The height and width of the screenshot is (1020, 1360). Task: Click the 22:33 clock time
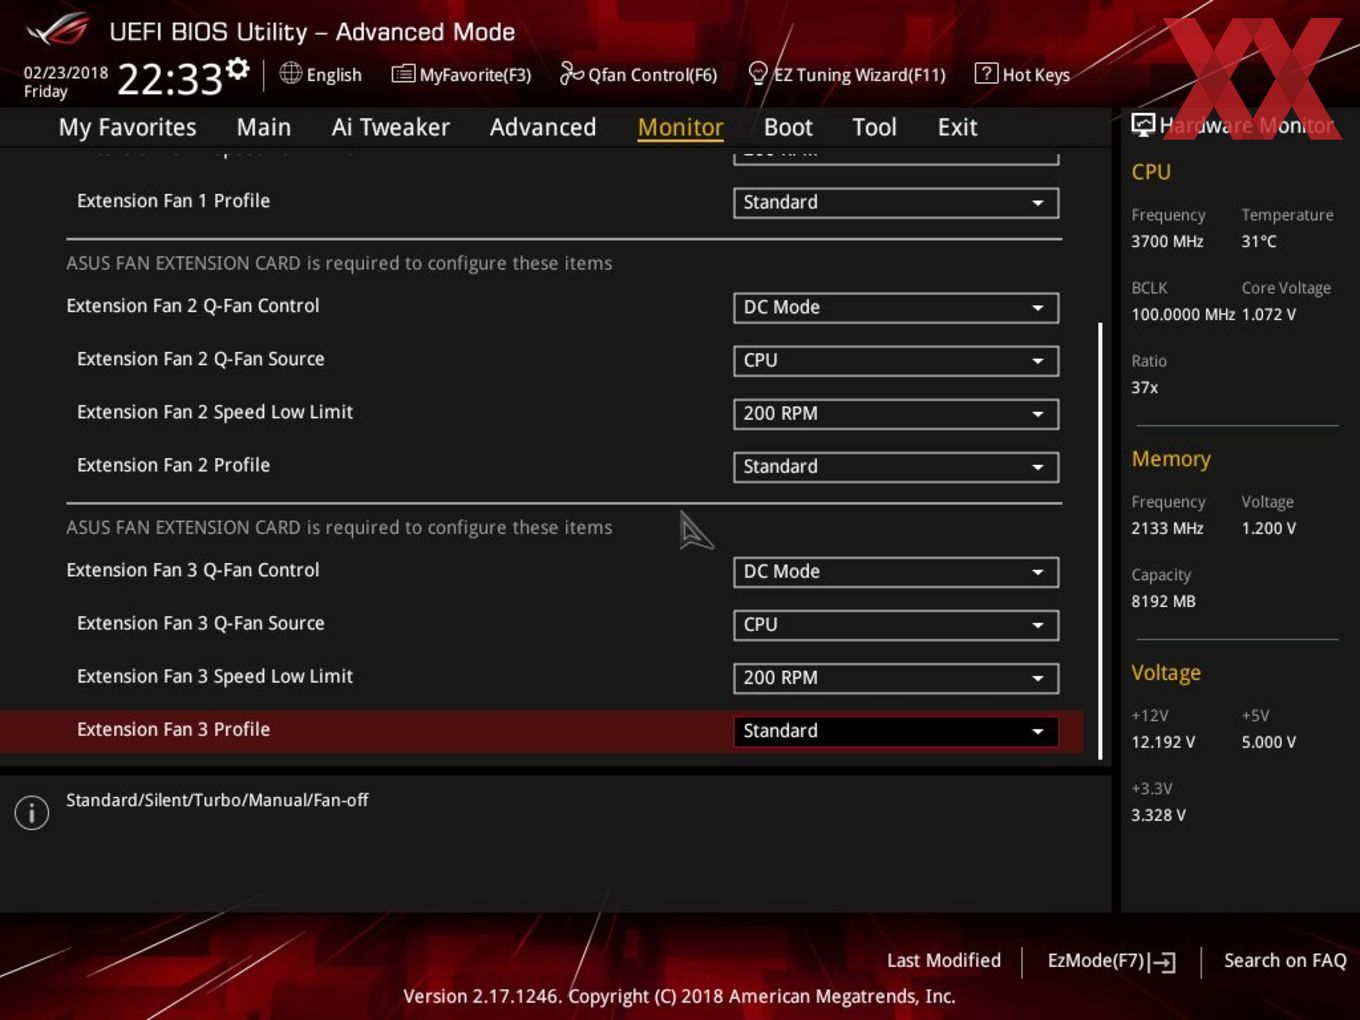[x=170, y=78]
